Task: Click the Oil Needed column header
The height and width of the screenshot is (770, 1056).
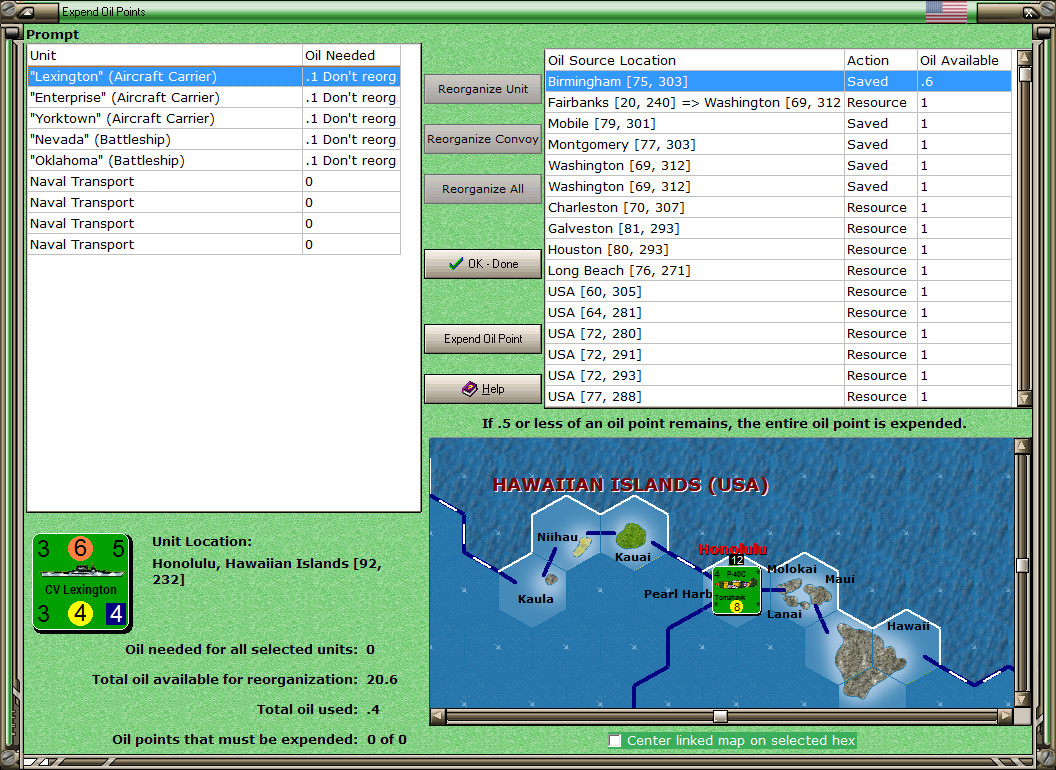Action: (351, 55)
